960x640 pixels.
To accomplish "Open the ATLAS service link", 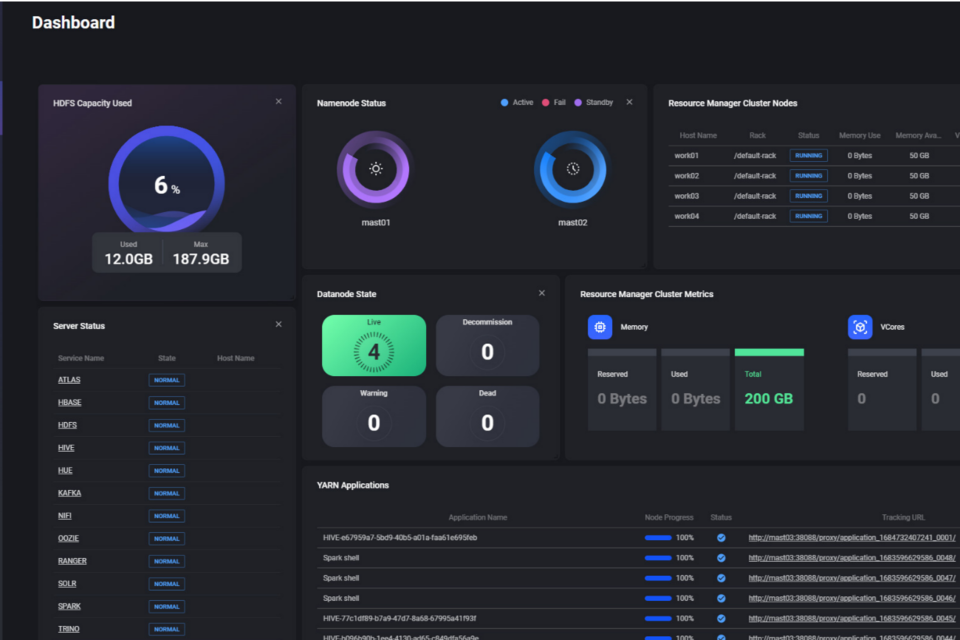I will 69,380.
